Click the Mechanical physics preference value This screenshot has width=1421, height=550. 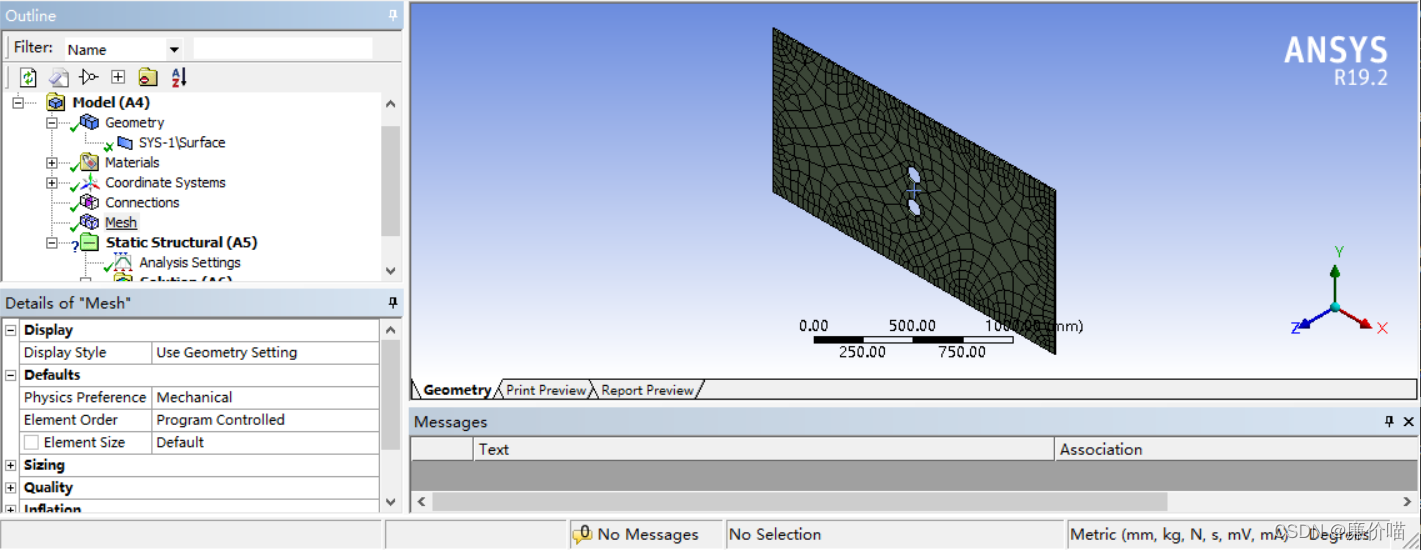[x=266, y=397]
